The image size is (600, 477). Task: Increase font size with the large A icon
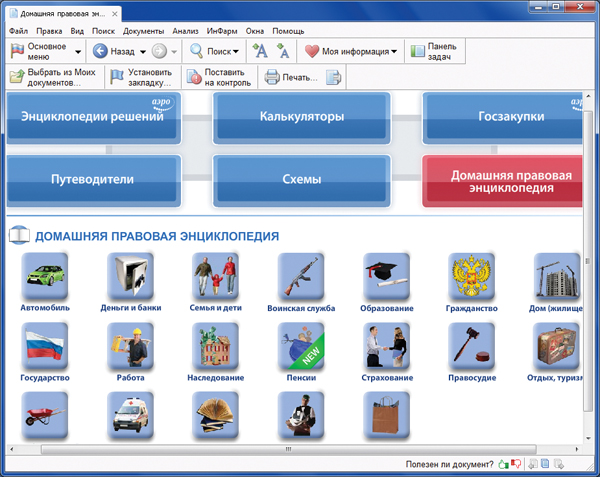260,51
